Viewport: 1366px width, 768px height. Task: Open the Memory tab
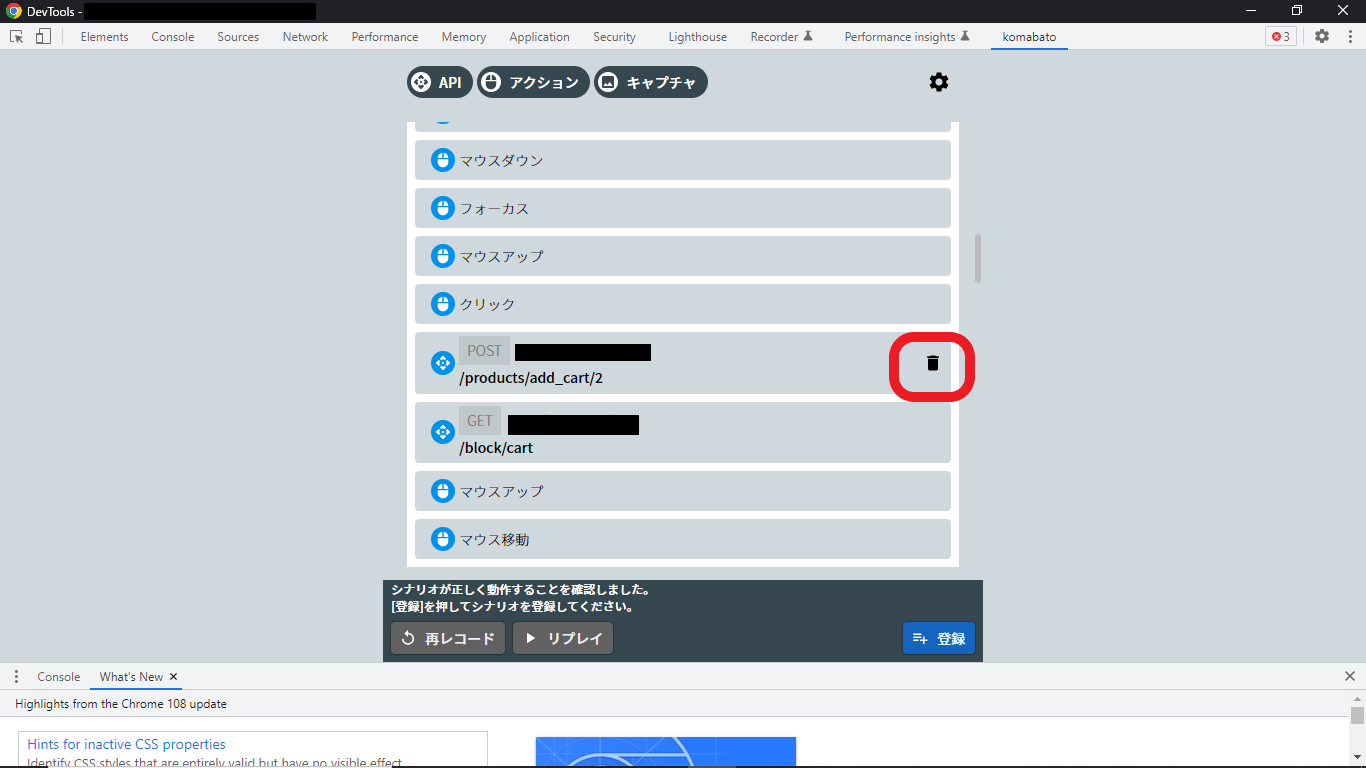pyautogui.click(x=464, y=36)
